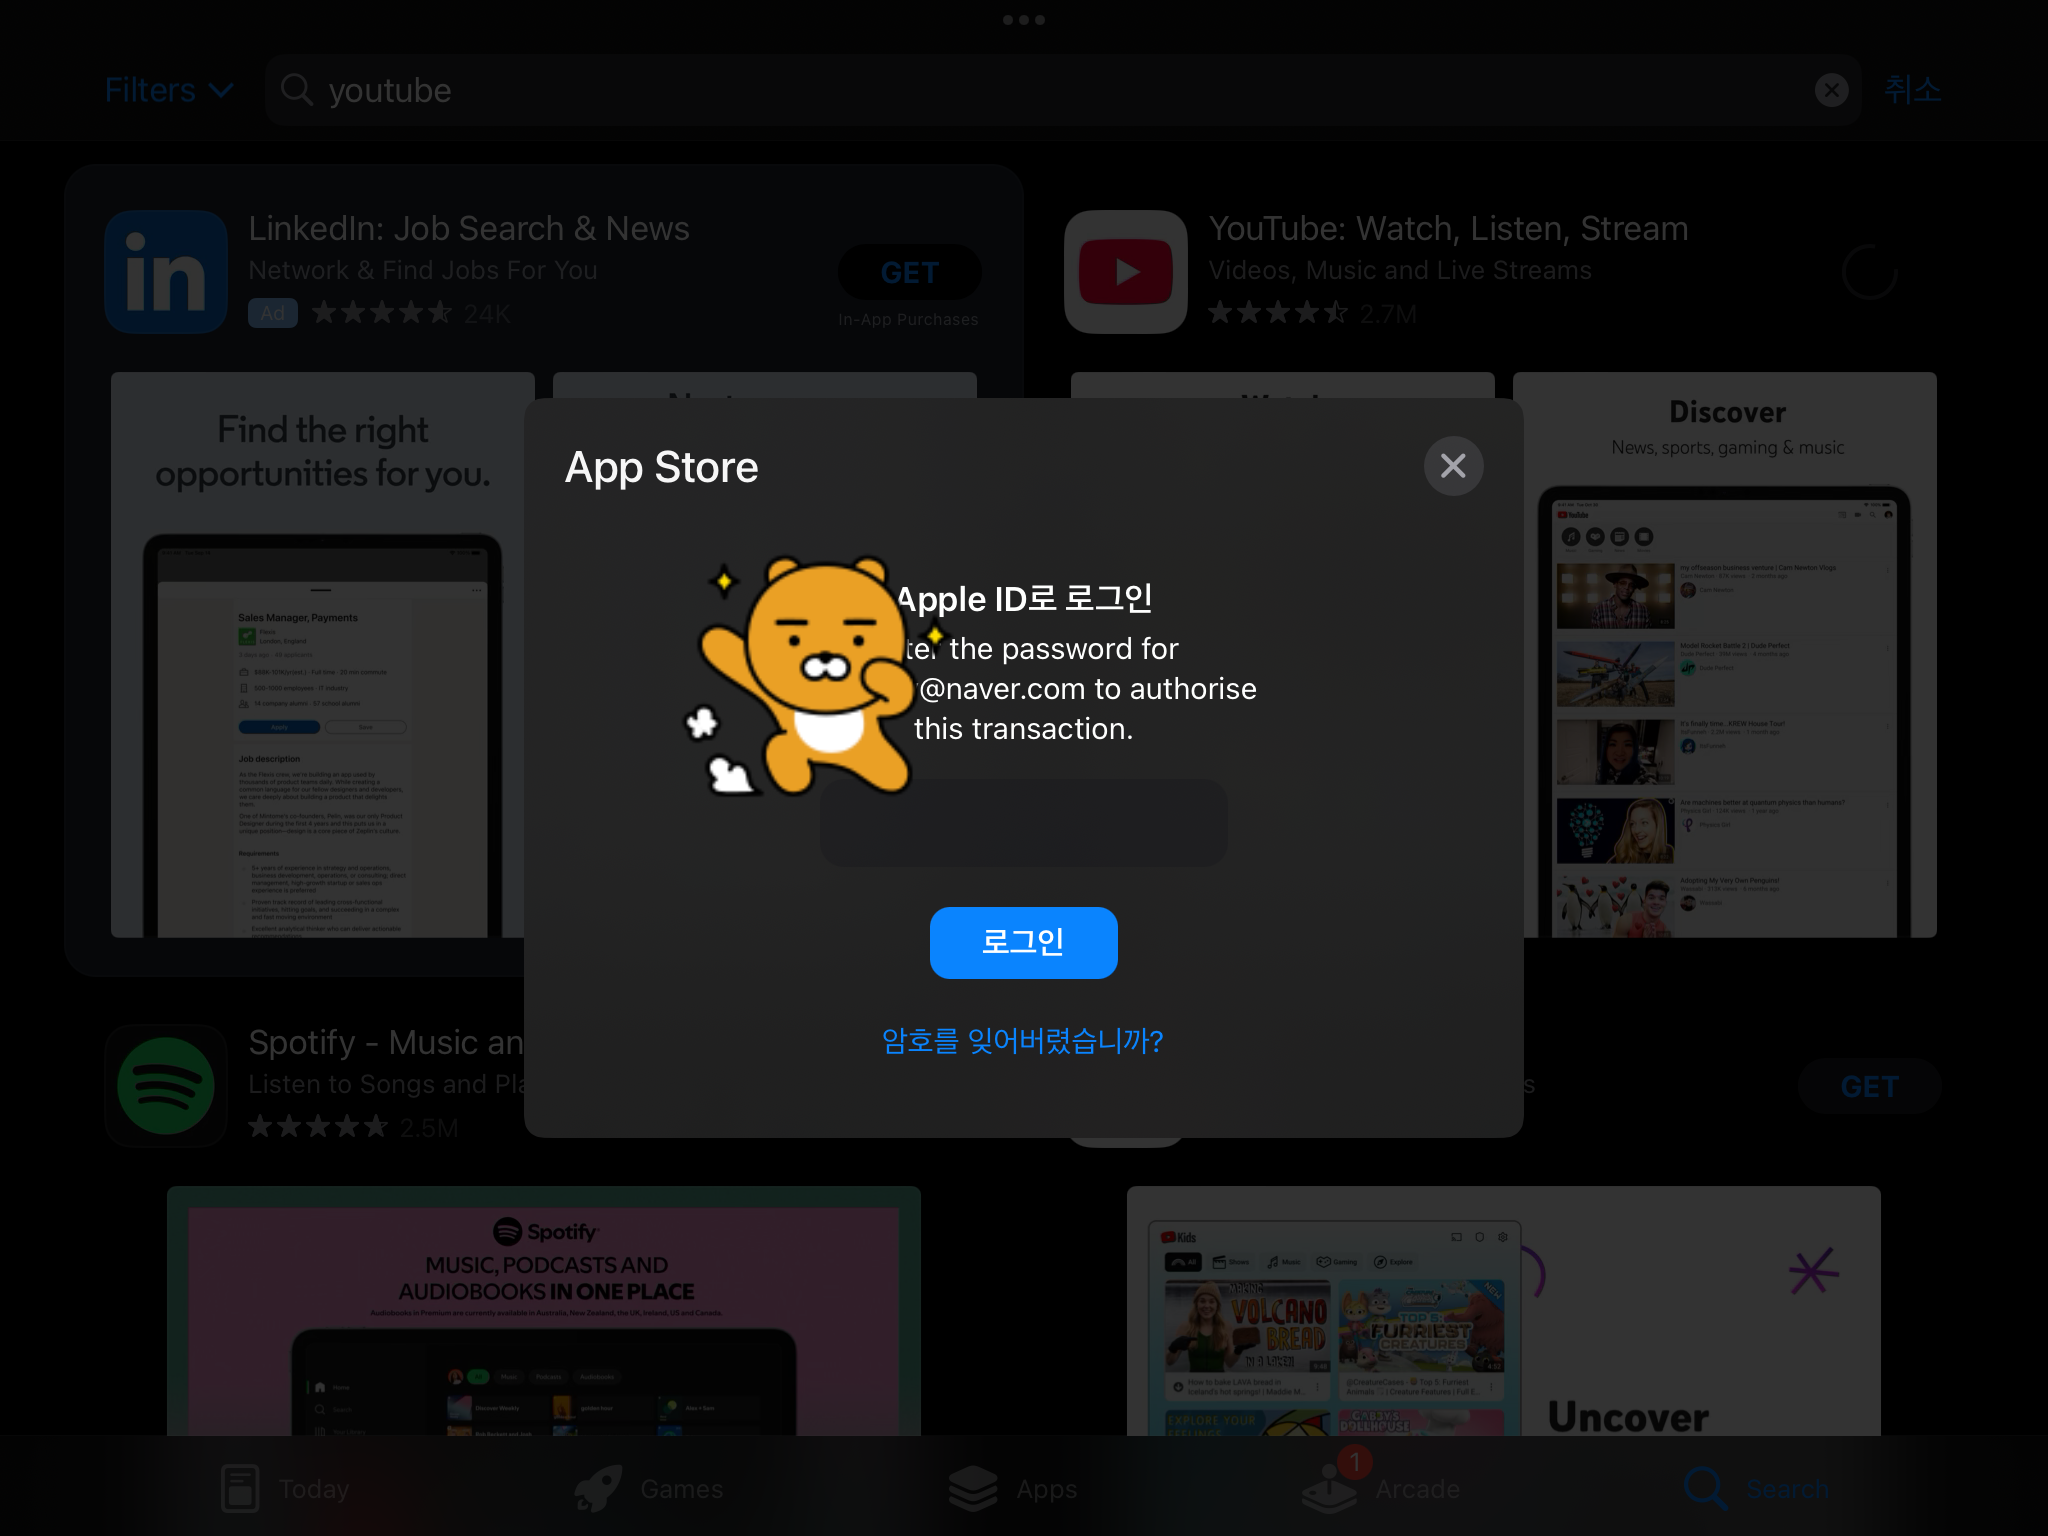The image size is (2048, 1536).
Task: Open LinkedIn 'Find the right opportunities' screenshot
Action: (323, 655)
